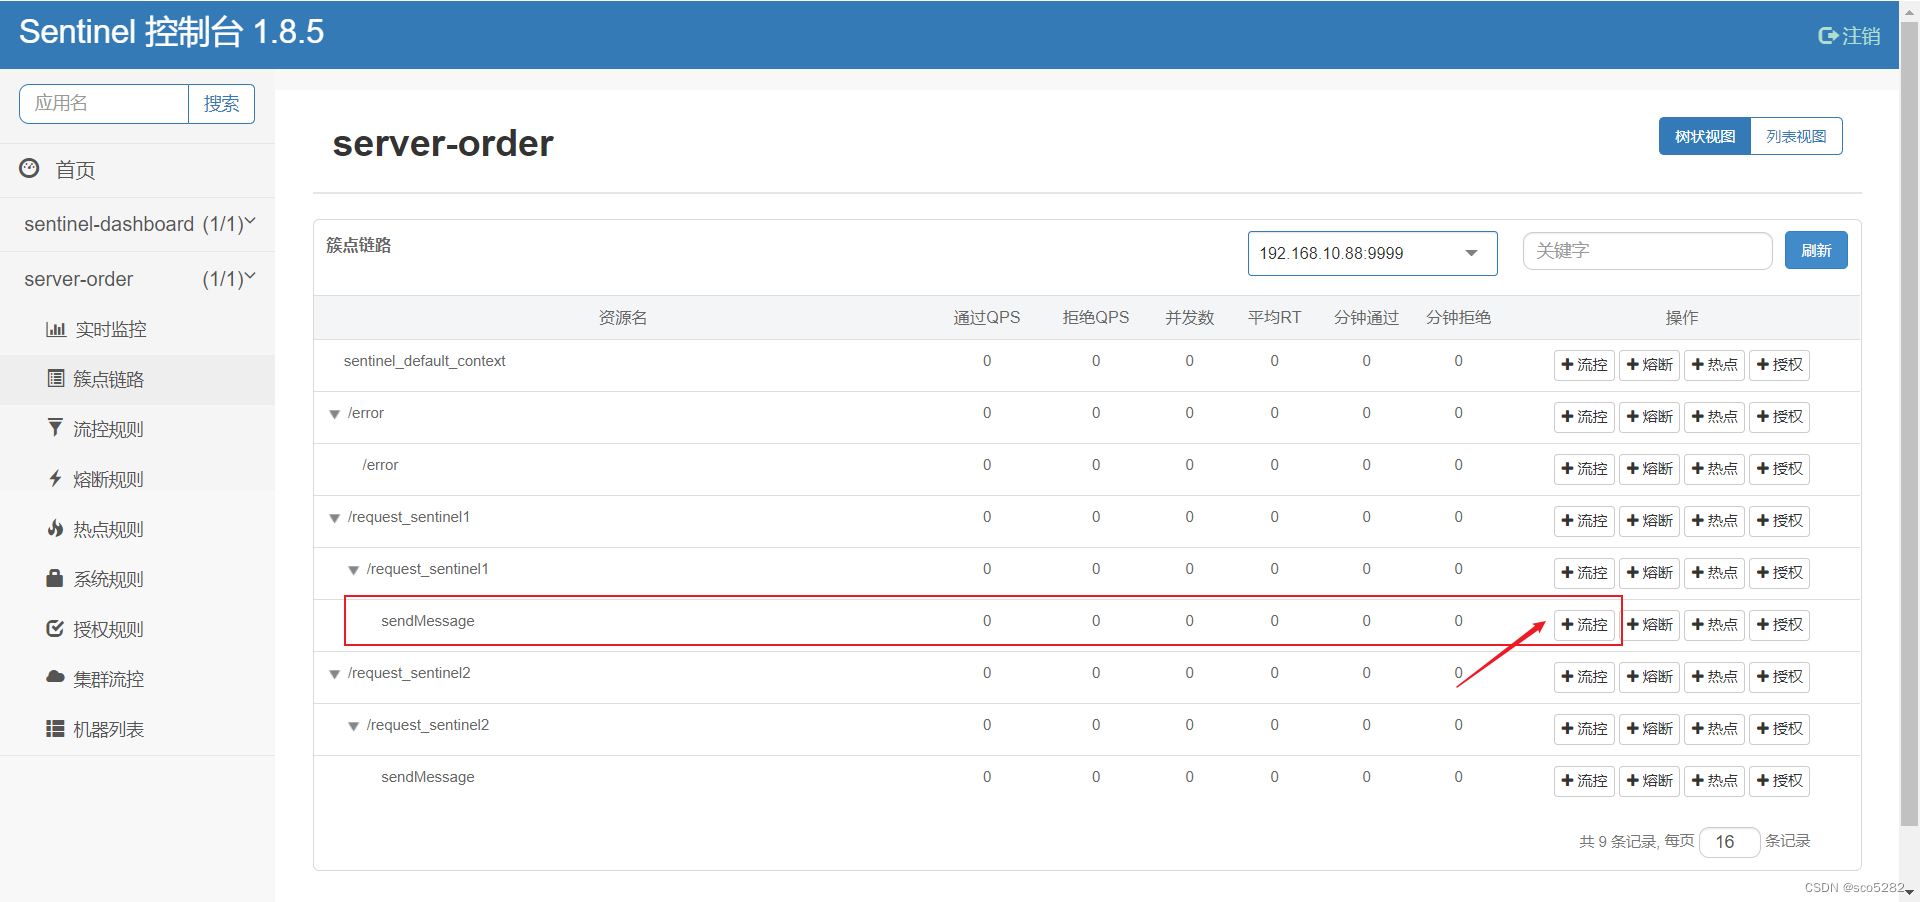Open the machine list icon (机器列表)
This screenshot has height=902, width=1920.
click(55, 728)
